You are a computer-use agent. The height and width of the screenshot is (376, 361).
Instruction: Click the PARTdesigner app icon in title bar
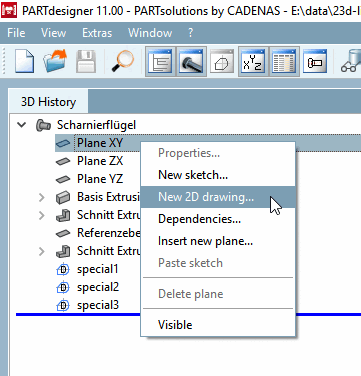[9, 10]
